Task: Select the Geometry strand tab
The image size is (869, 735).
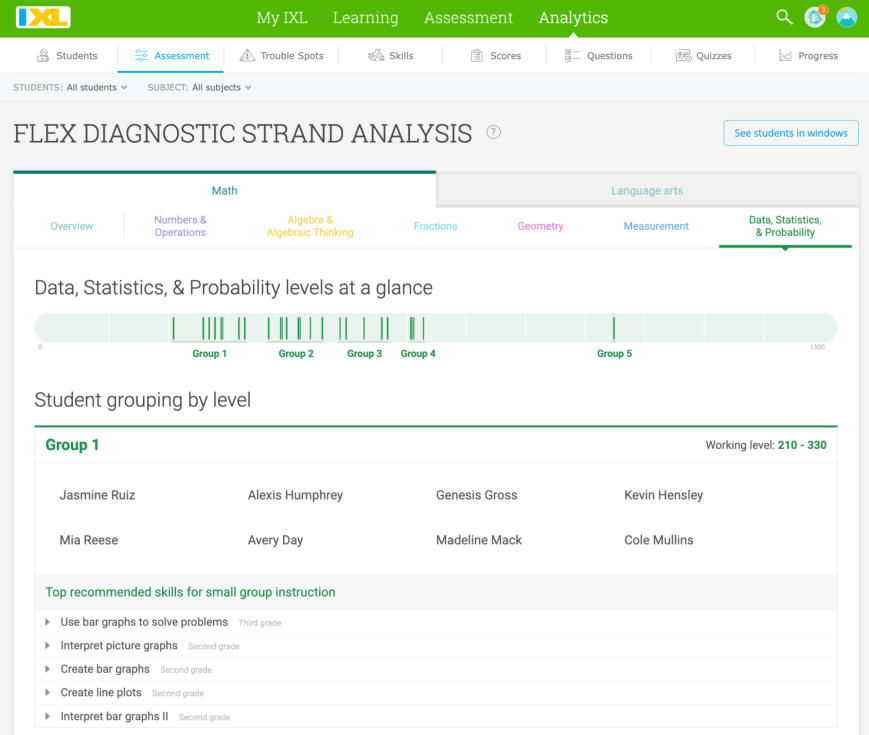Action: pos(540,226)
